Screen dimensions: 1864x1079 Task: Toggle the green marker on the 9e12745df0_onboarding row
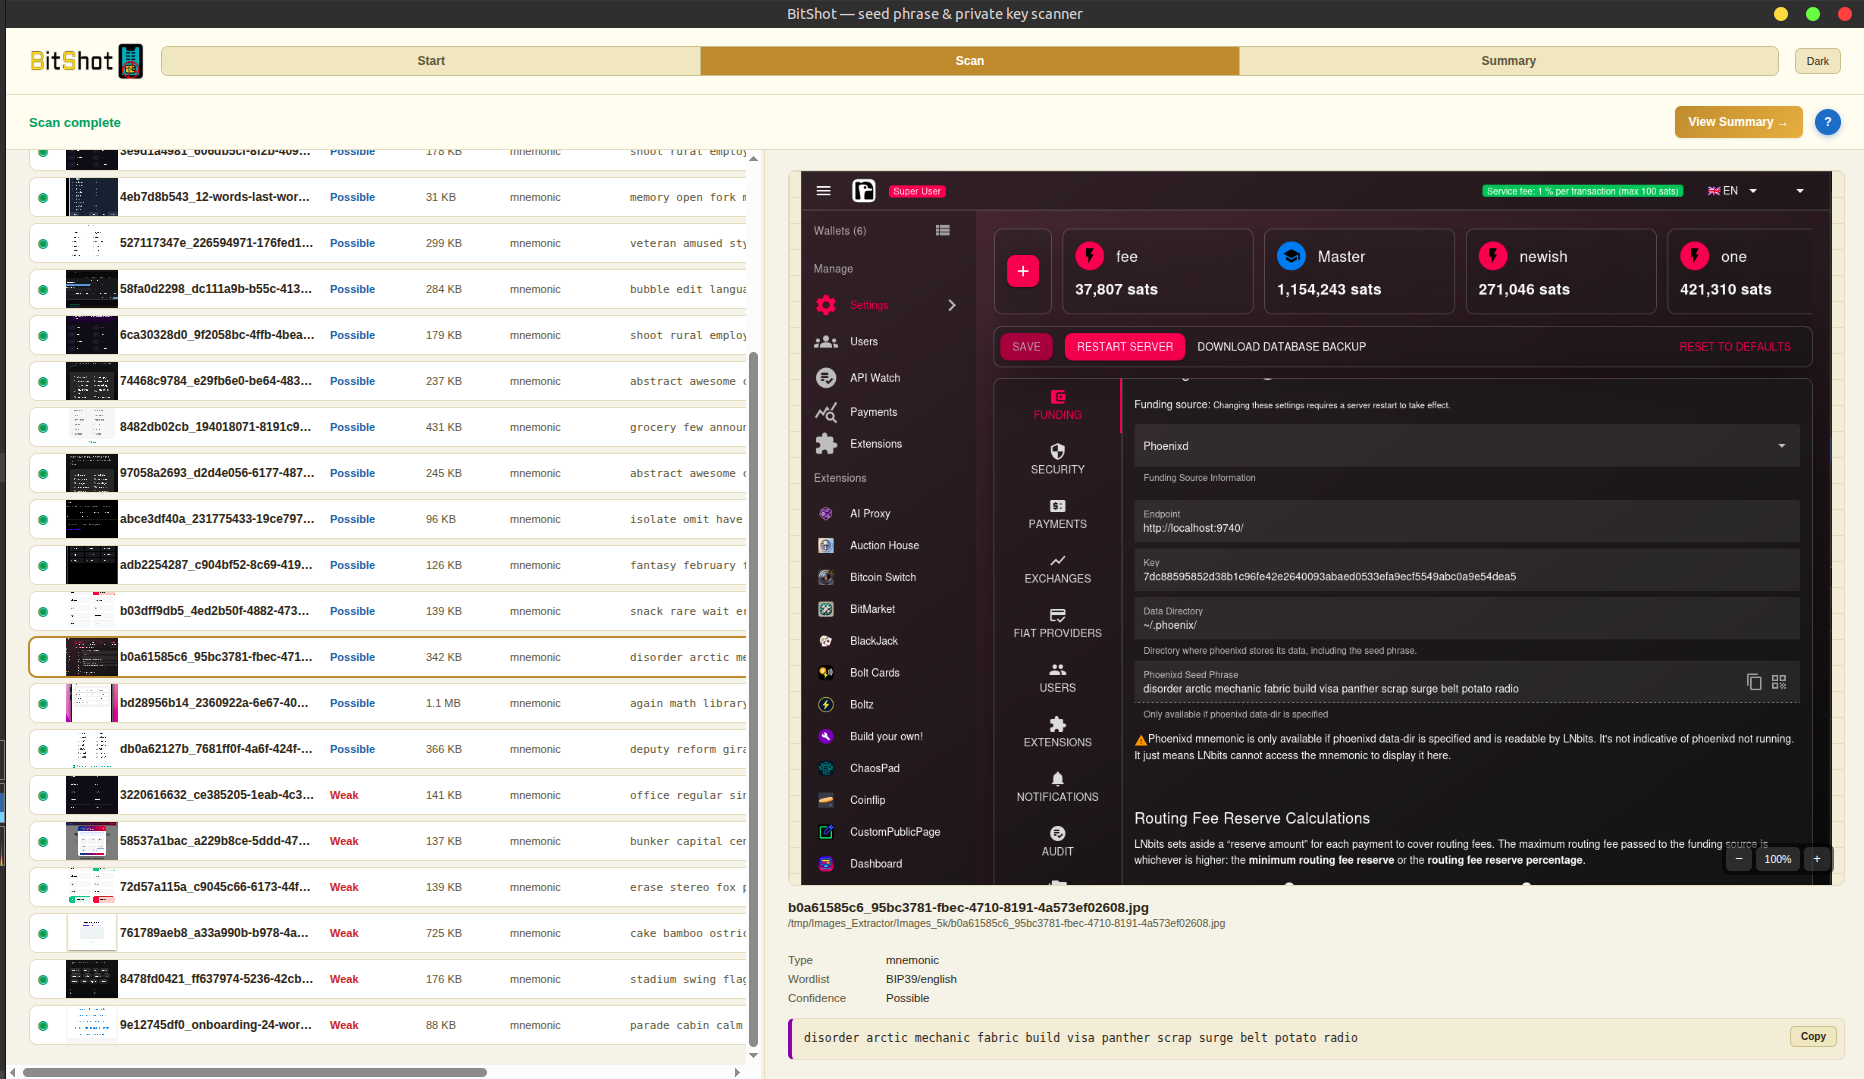[x=43, y=1026]
